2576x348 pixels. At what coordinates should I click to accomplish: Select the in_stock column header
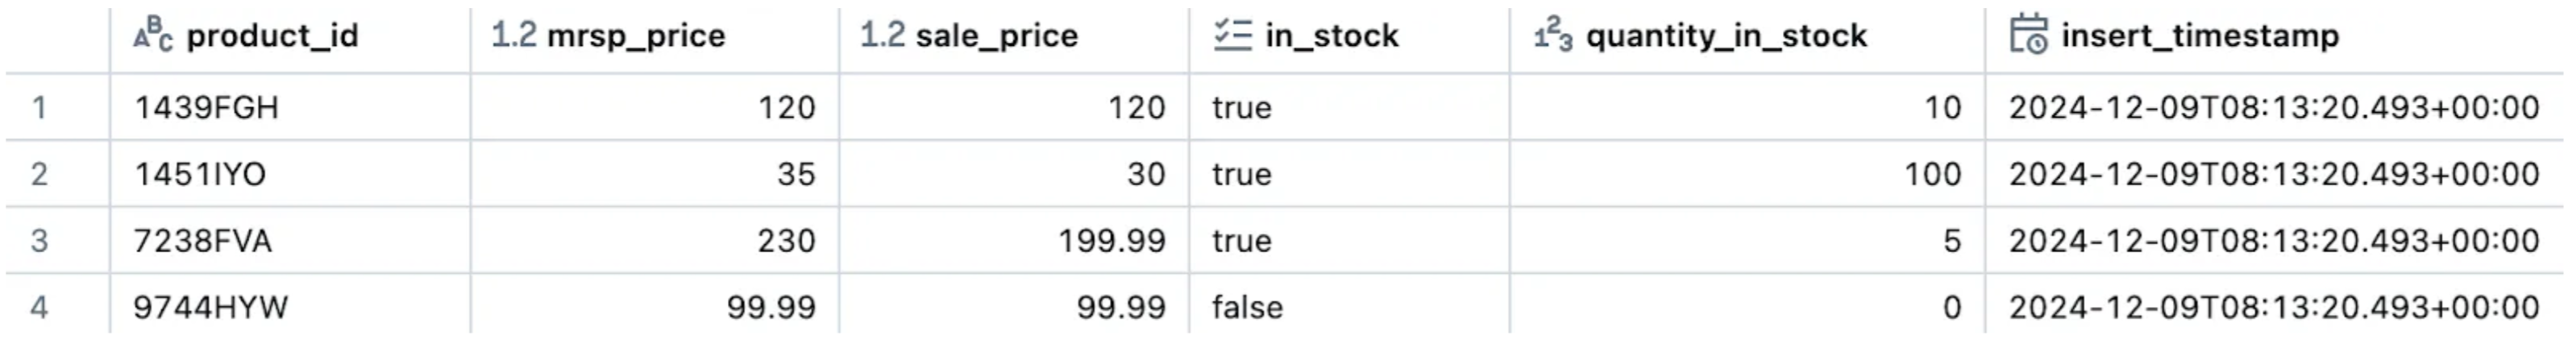1331,36
